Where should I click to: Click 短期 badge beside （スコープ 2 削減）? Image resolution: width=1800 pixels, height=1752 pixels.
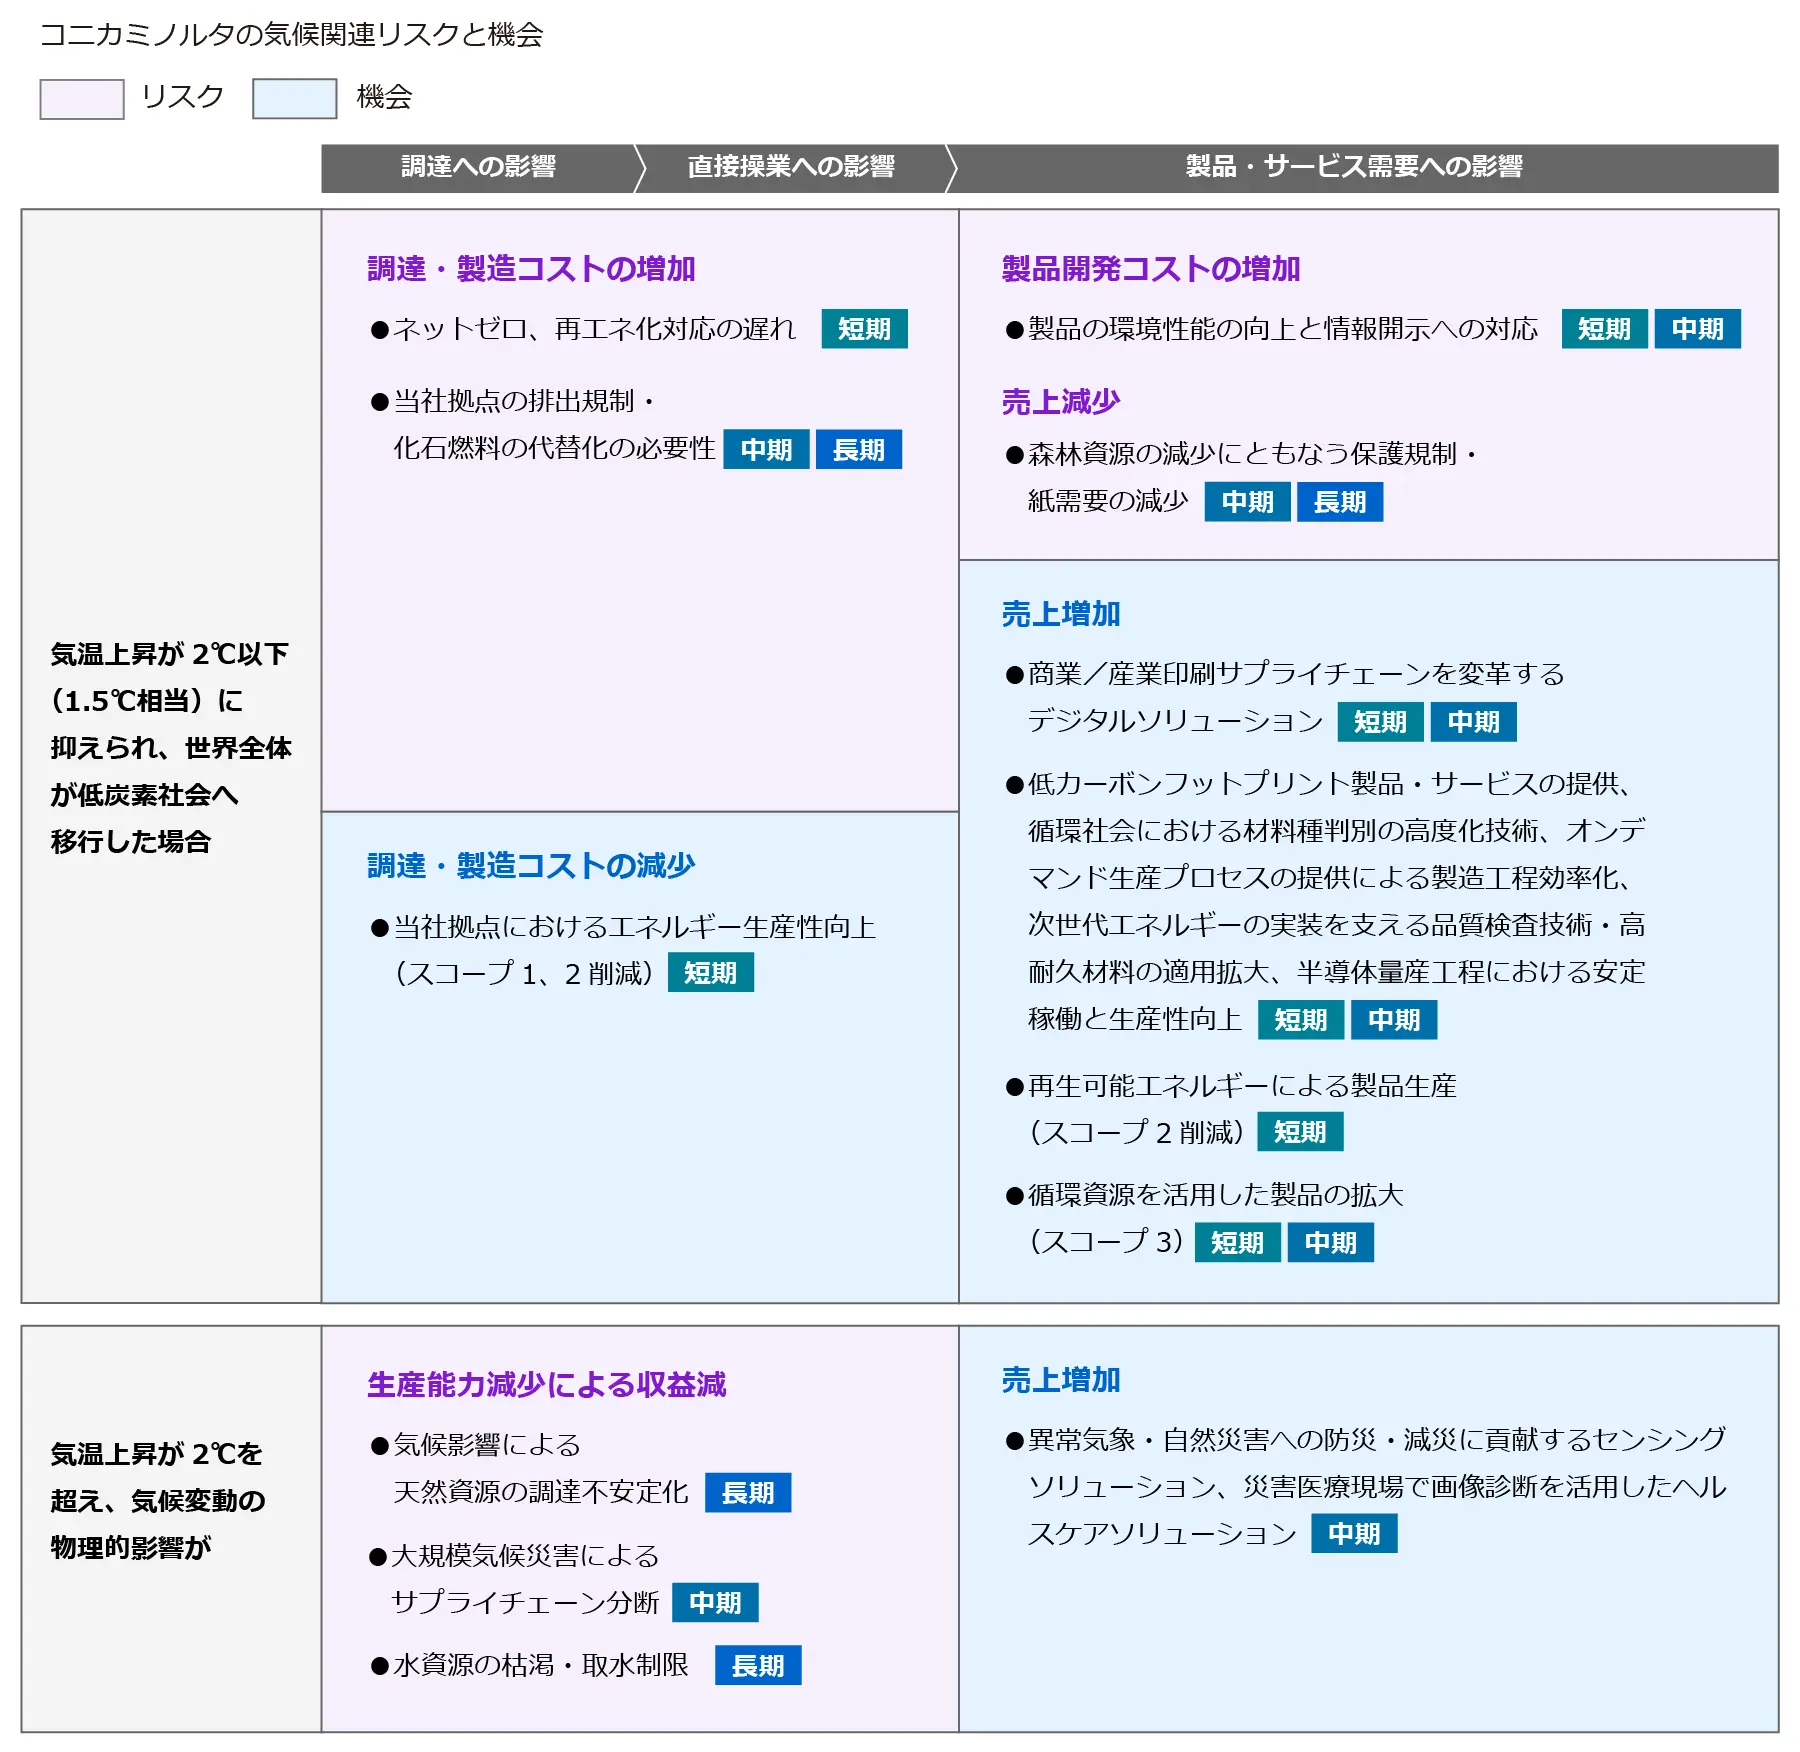pyautogui.click(x=1300, y=1132)
